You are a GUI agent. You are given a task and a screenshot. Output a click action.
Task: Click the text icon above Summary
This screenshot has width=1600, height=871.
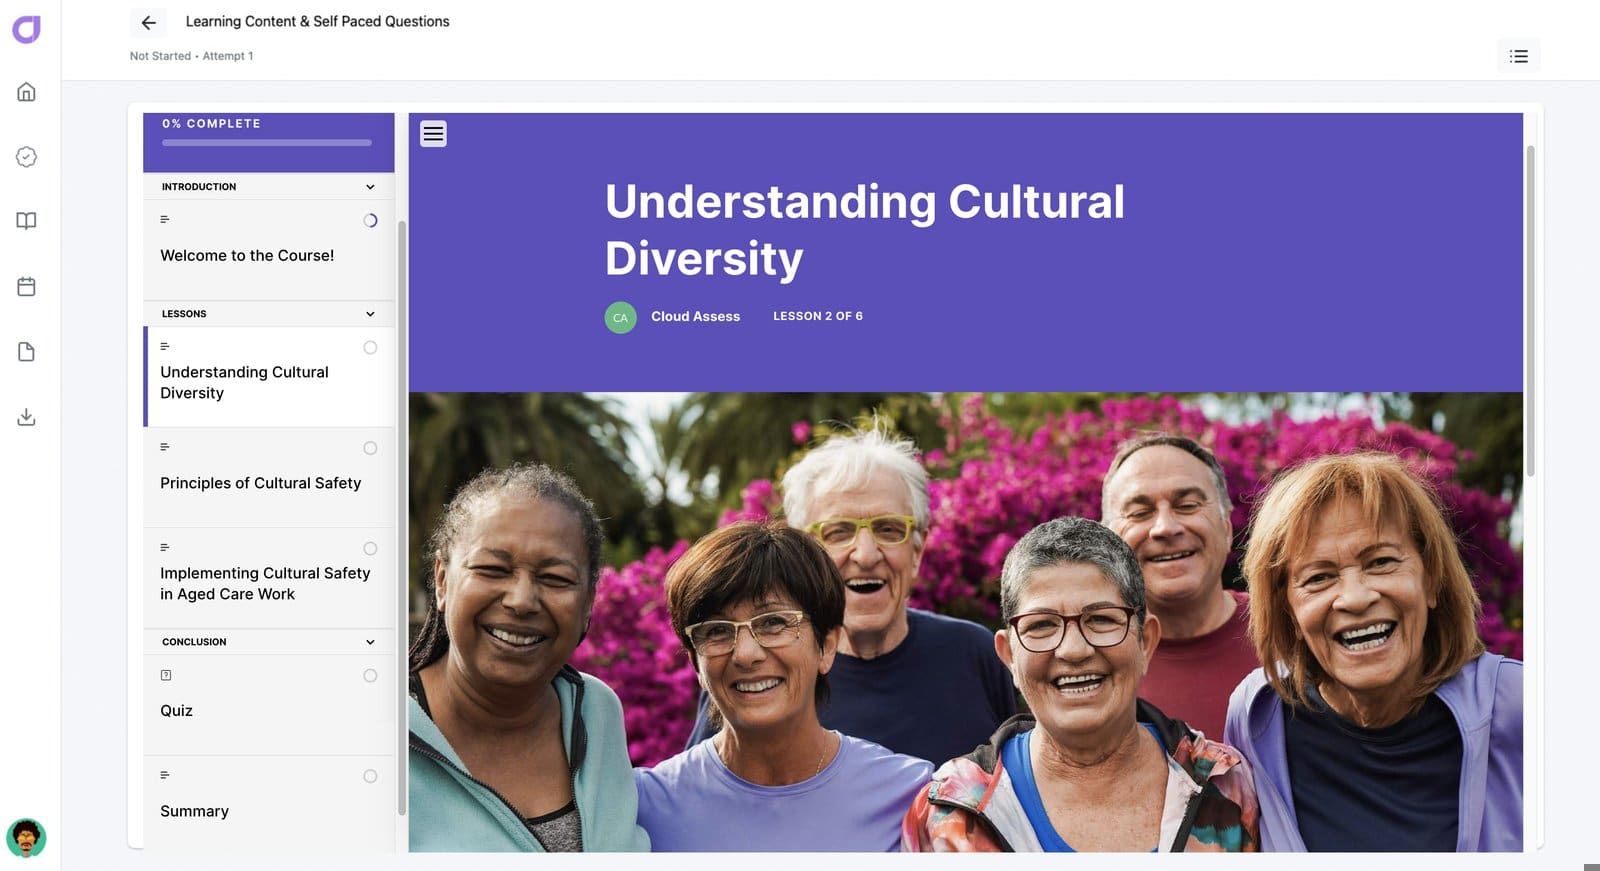(165, 775)
